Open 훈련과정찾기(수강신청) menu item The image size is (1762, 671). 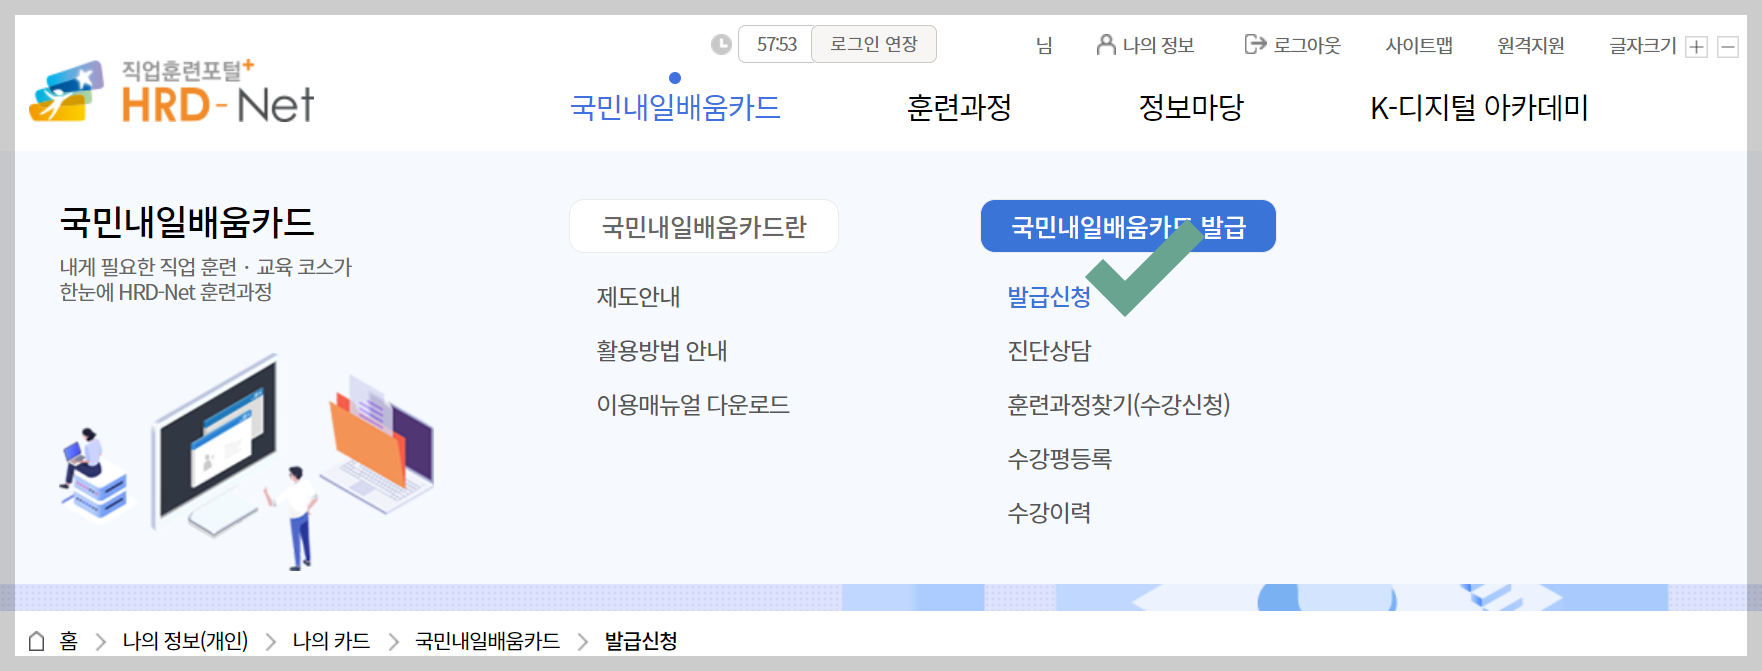pos(1119,405)
